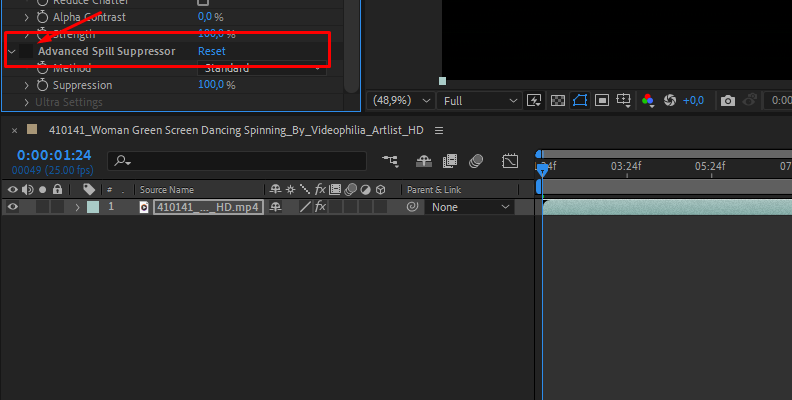
Task: Toggle the Motion Blur switch for layer 1
Action: click(x=351, y=207)
